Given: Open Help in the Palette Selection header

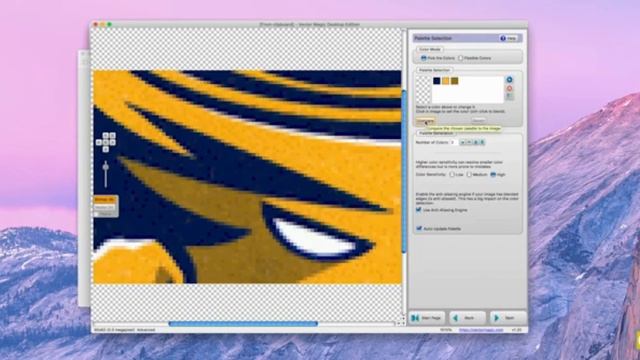Looking at the screenshot, I should click(x=509, y=38).
